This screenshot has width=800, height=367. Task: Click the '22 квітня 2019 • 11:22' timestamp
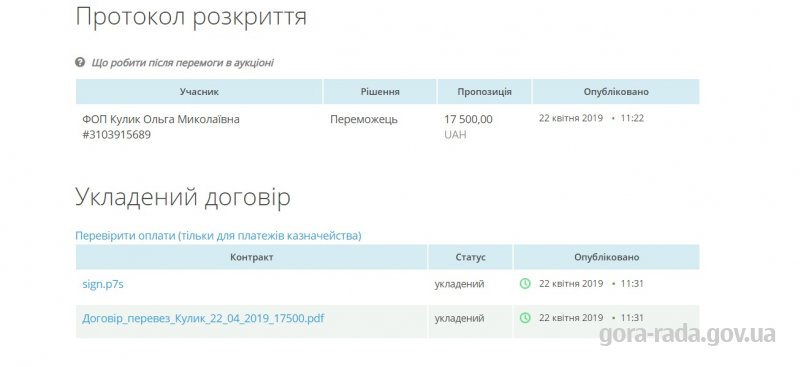[591, 118]
